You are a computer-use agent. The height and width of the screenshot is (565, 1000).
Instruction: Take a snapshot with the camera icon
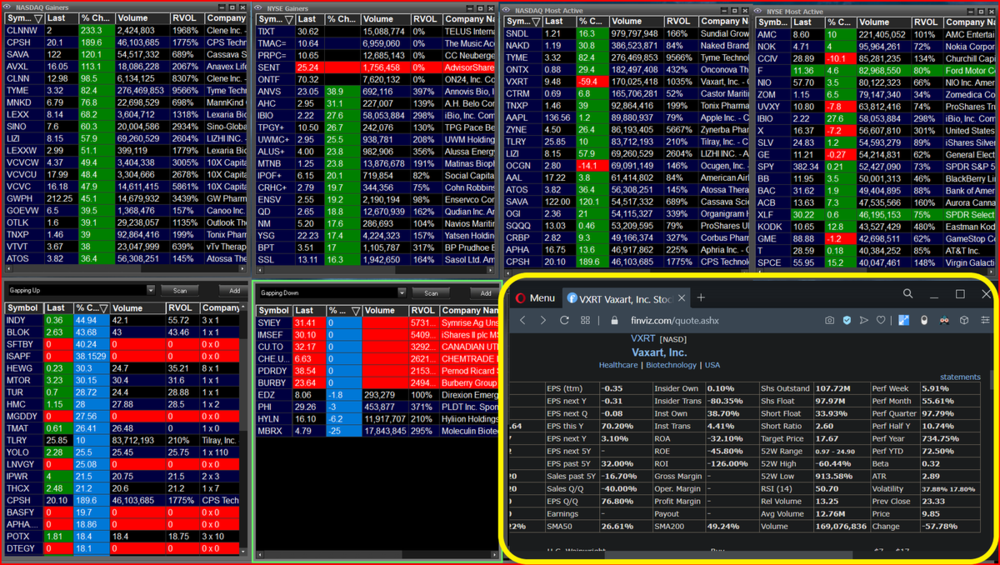[829, 321]
